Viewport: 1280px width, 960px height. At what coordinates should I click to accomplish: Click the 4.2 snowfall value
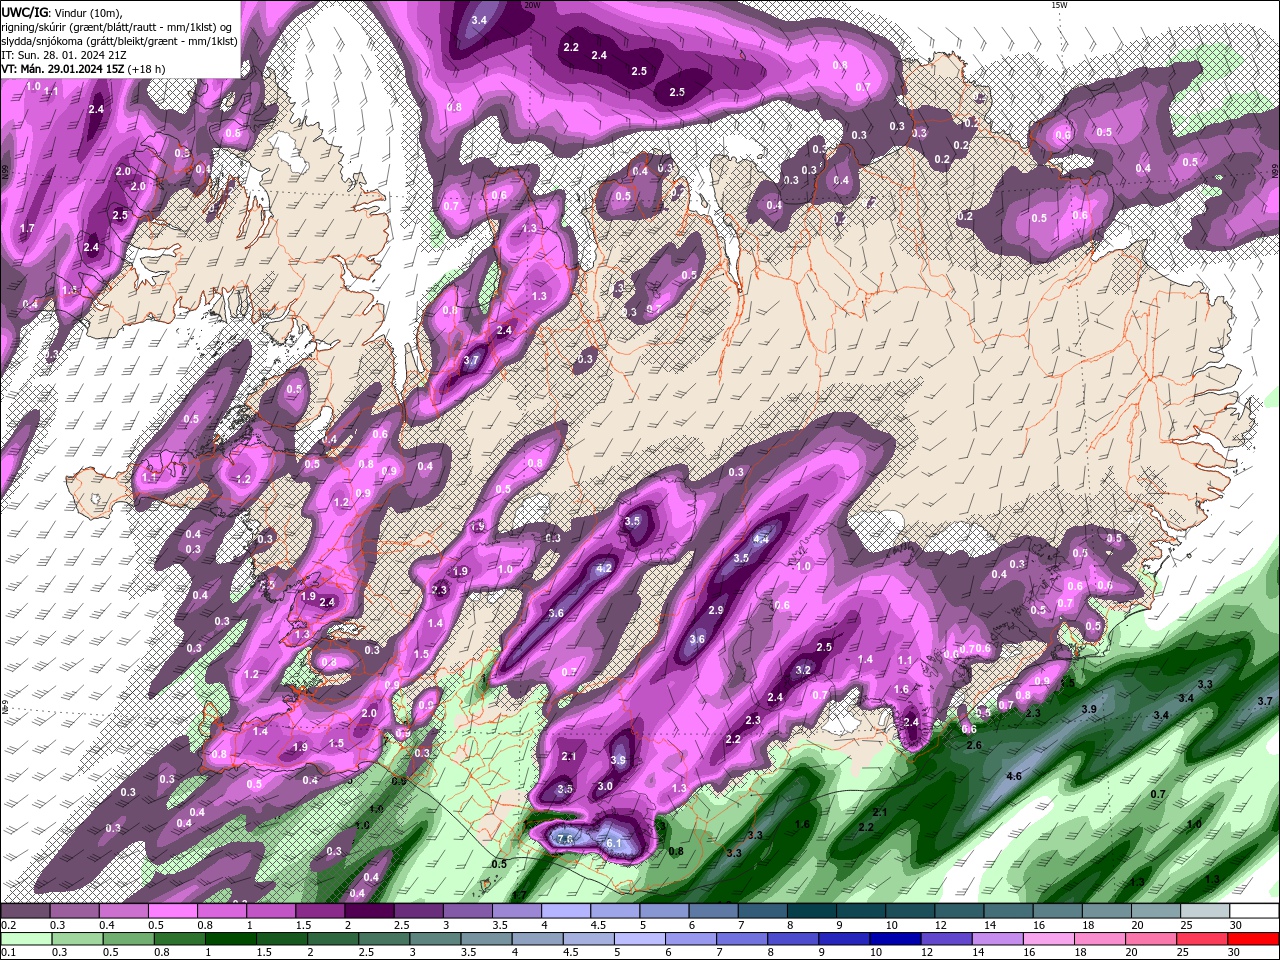[x=604, y=568]
